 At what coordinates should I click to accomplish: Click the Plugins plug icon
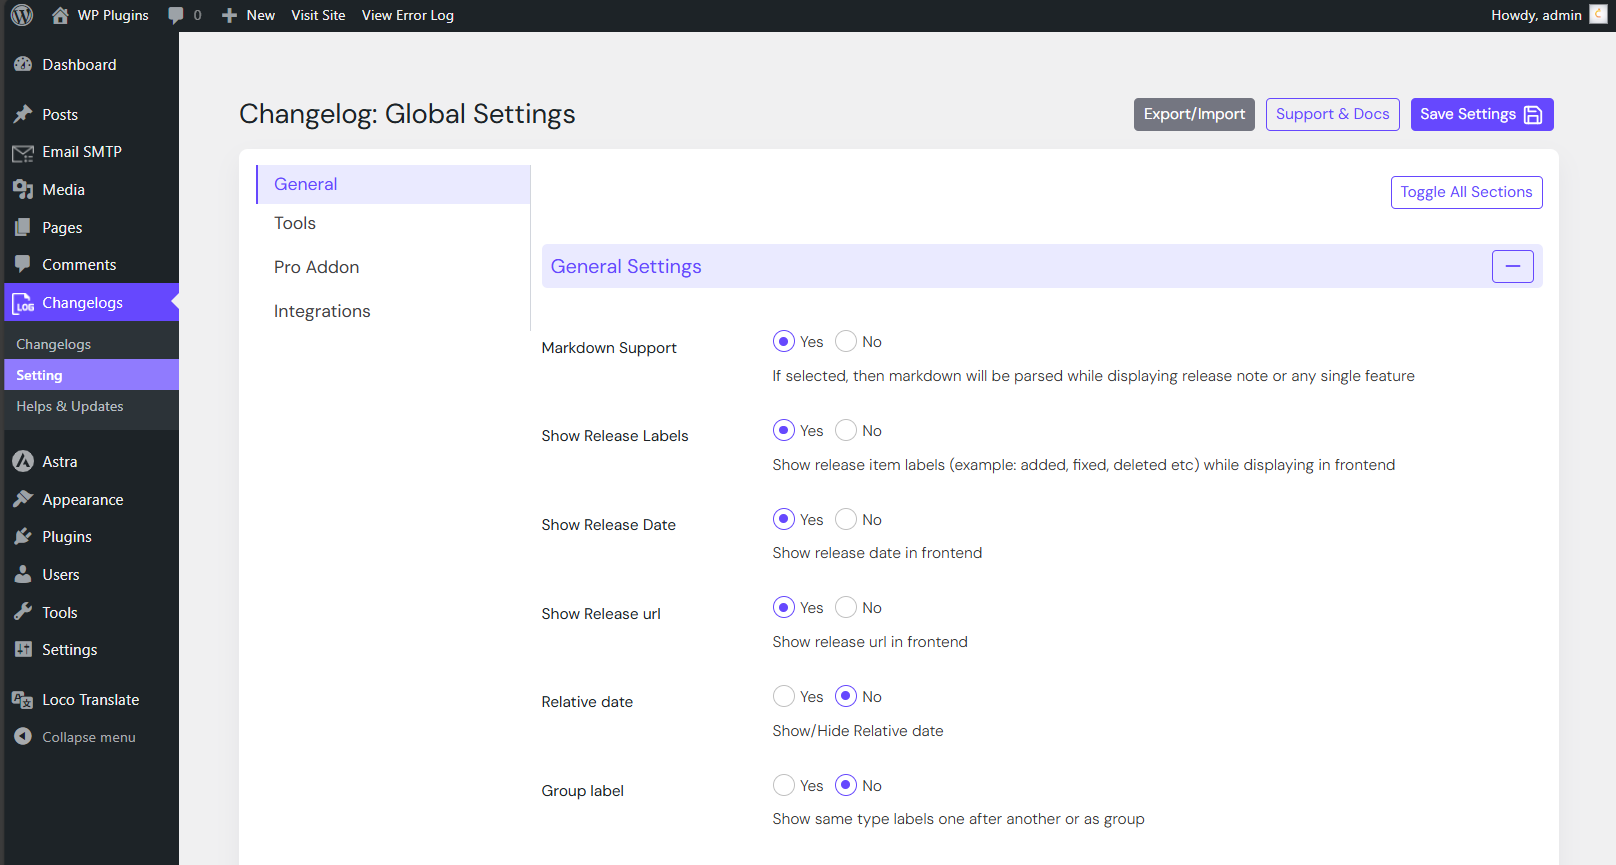(x=23, y=536)
